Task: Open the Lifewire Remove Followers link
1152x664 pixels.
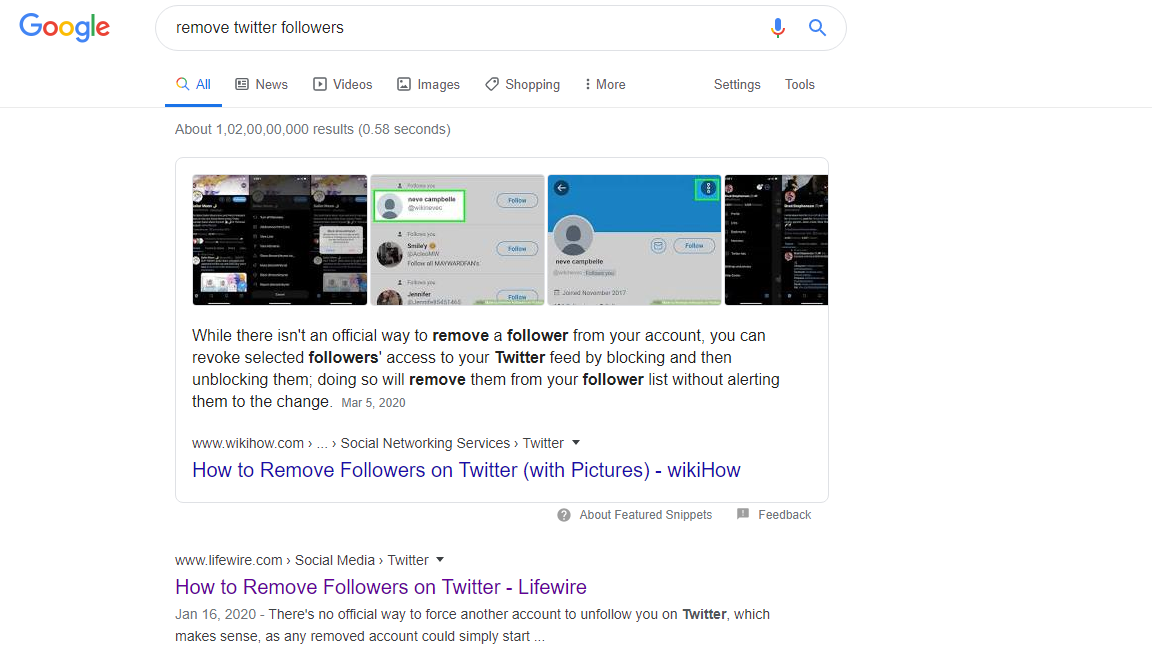Action: coord(381,587)
